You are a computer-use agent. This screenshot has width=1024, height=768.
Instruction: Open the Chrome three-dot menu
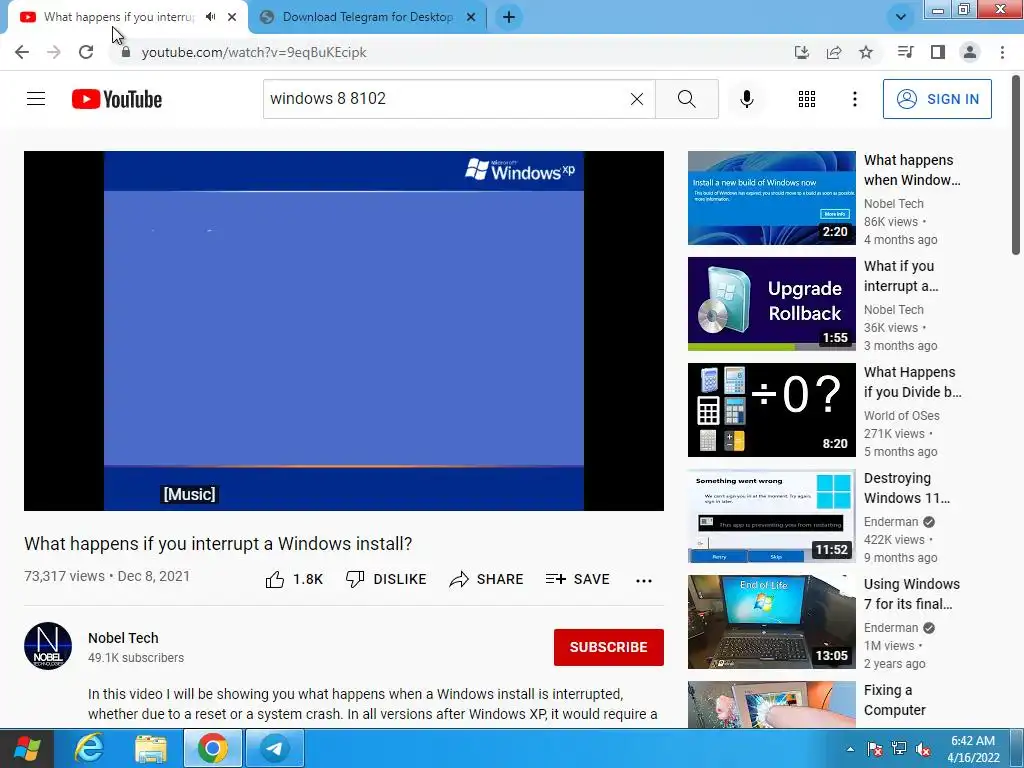[1002, 52]
